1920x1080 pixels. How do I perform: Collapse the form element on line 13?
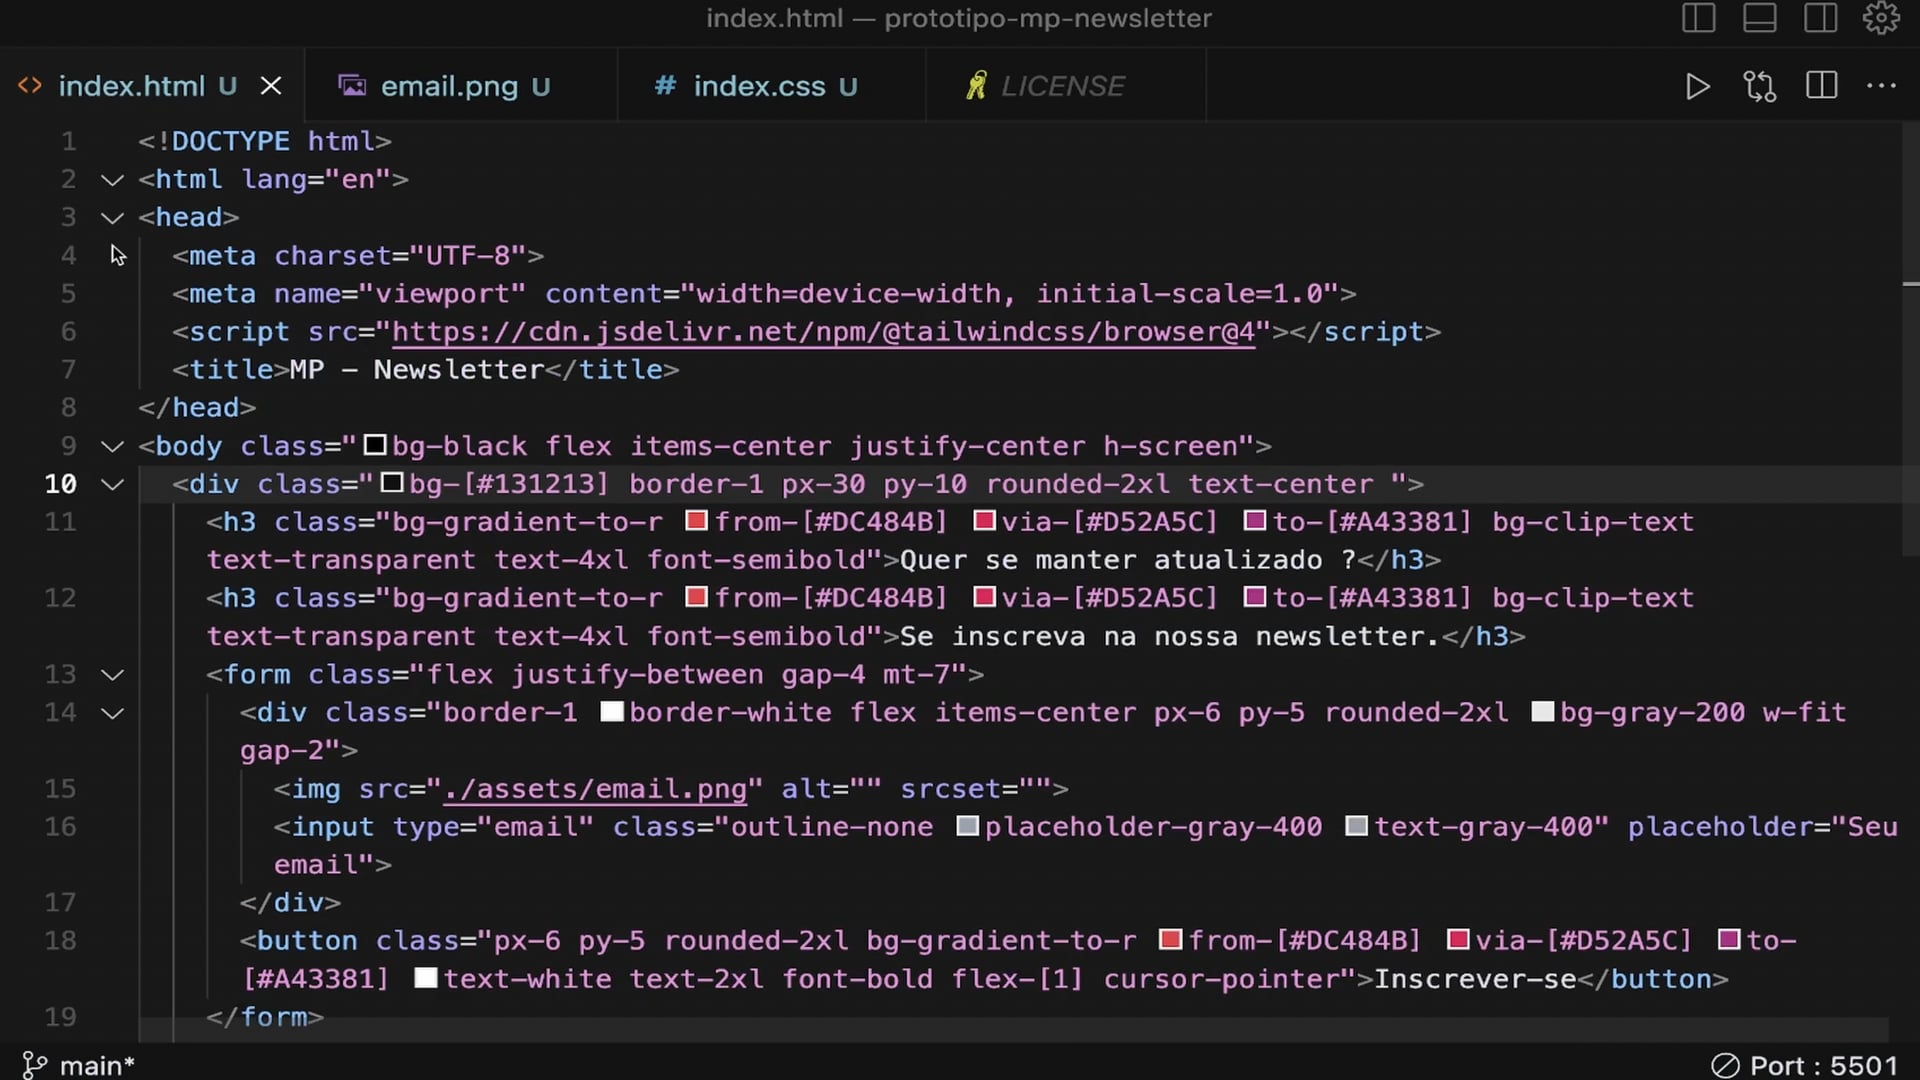113,675
